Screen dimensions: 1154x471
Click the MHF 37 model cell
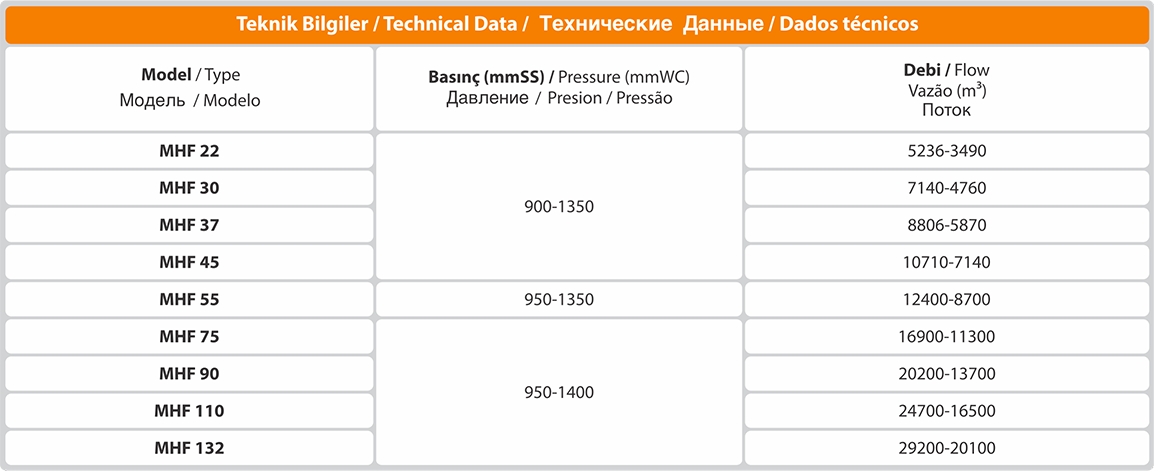(x=190, y=225)
